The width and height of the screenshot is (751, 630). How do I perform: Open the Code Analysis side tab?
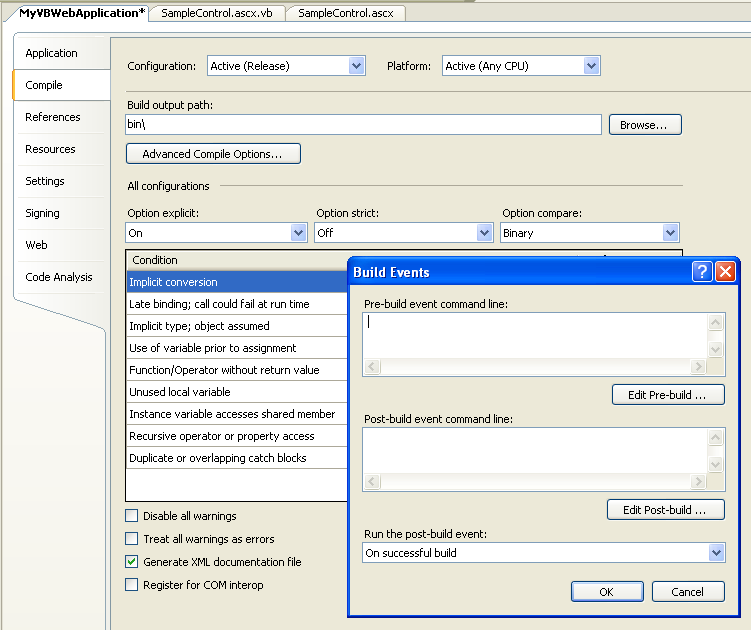pyautogui.click(x=59, y=277)
